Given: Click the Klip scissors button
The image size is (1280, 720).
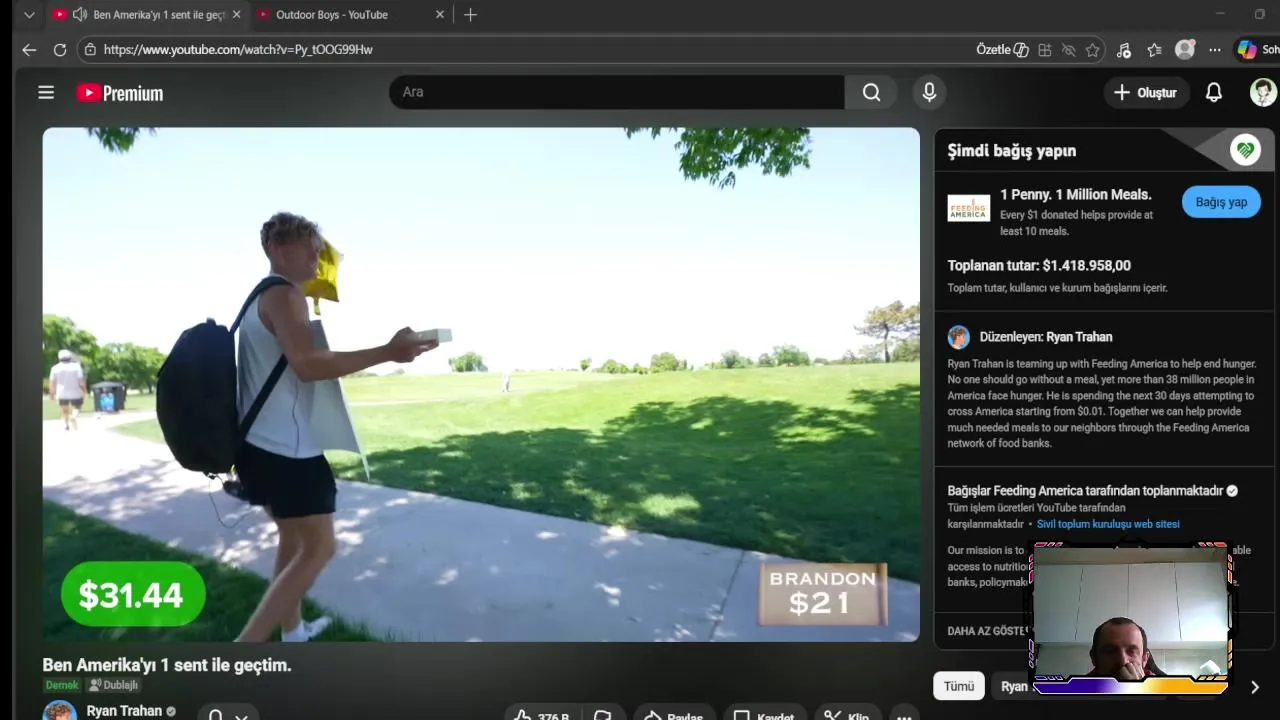Looking at the screenshot, I should tap(846, 716).
